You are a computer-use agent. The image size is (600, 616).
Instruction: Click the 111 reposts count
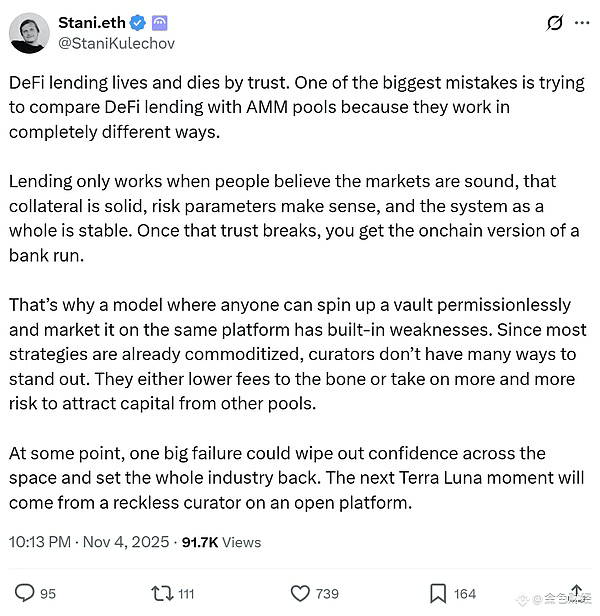(185, 594)
